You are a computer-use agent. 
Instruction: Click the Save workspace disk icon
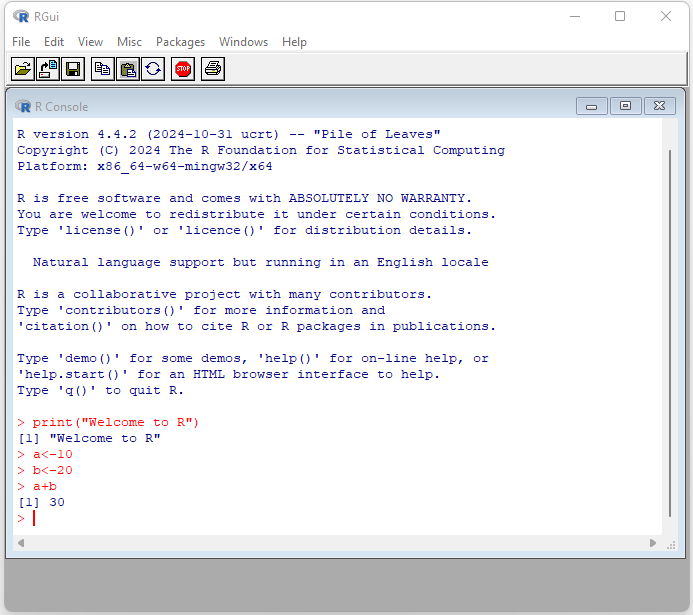pos(73,69)
